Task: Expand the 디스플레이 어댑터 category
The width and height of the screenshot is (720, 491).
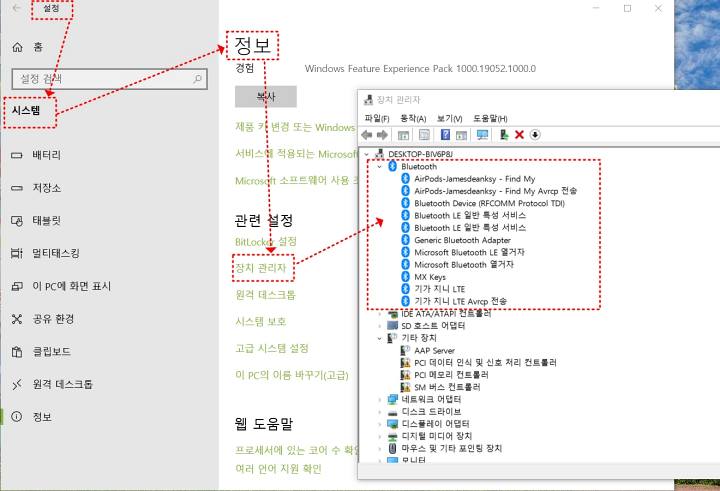Action: click(379, 424)
